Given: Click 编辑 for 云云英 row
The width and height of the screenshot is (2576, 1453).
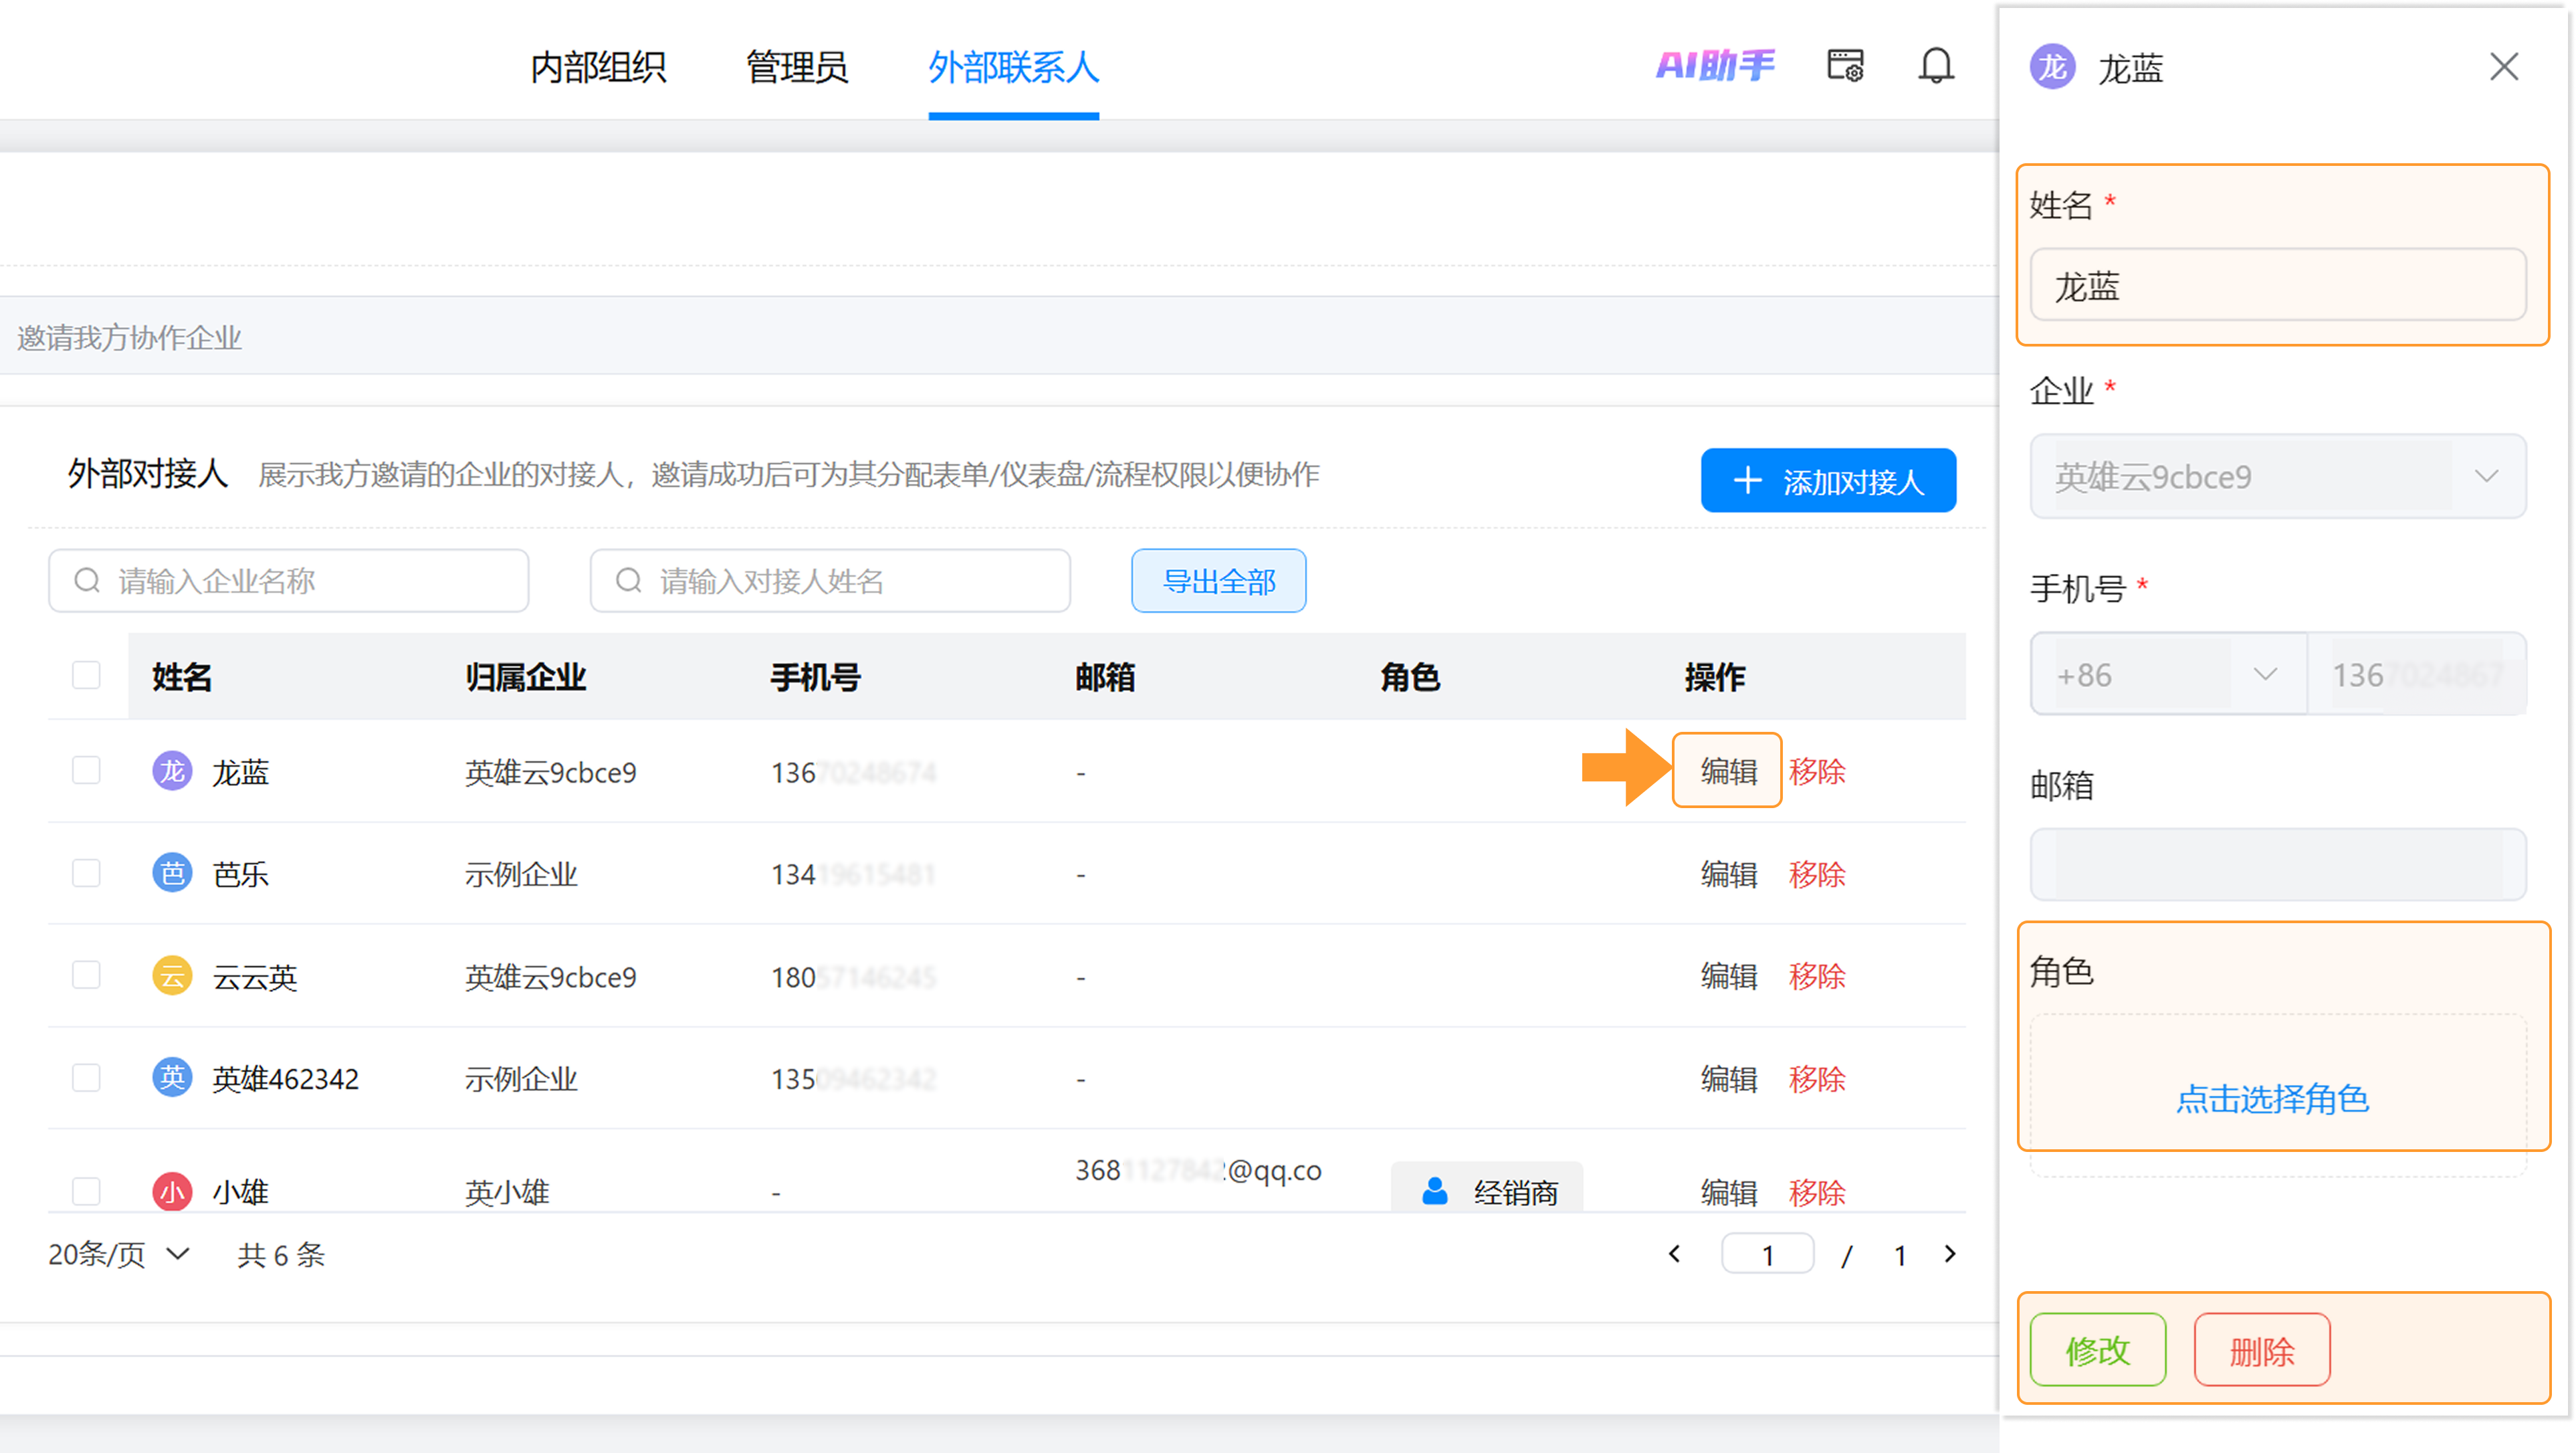Looking at the screenshot, I should pos(1729,975).
